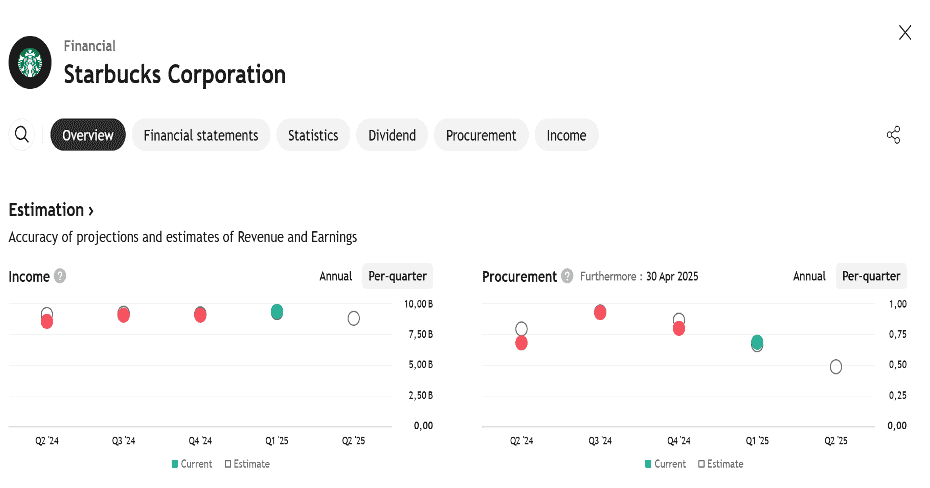Click the 'Financial' category label
The image size is (930, 488).
point(90,46)
